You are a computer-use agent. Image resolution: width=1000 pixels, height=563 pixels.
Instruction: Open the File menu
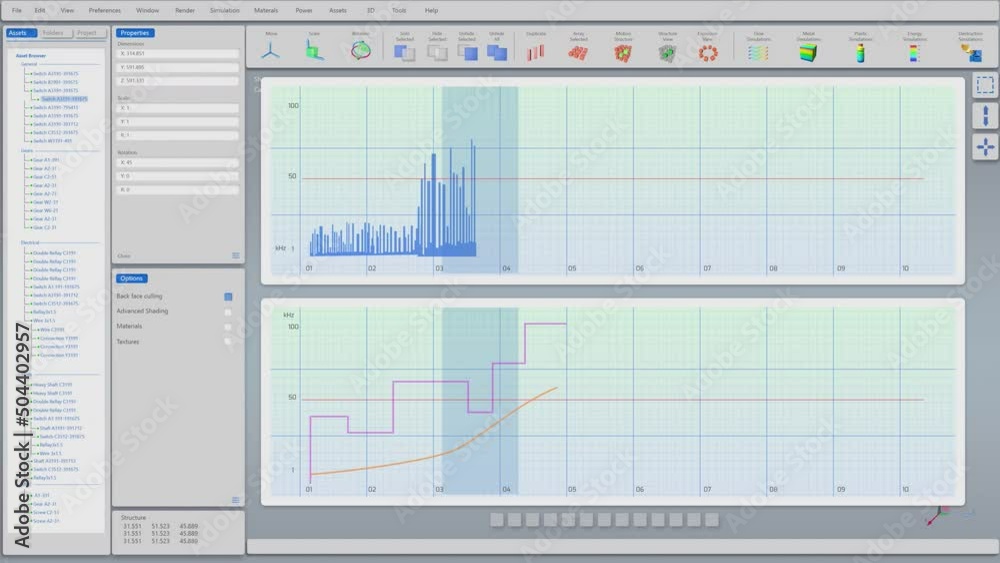coord(17,10)
